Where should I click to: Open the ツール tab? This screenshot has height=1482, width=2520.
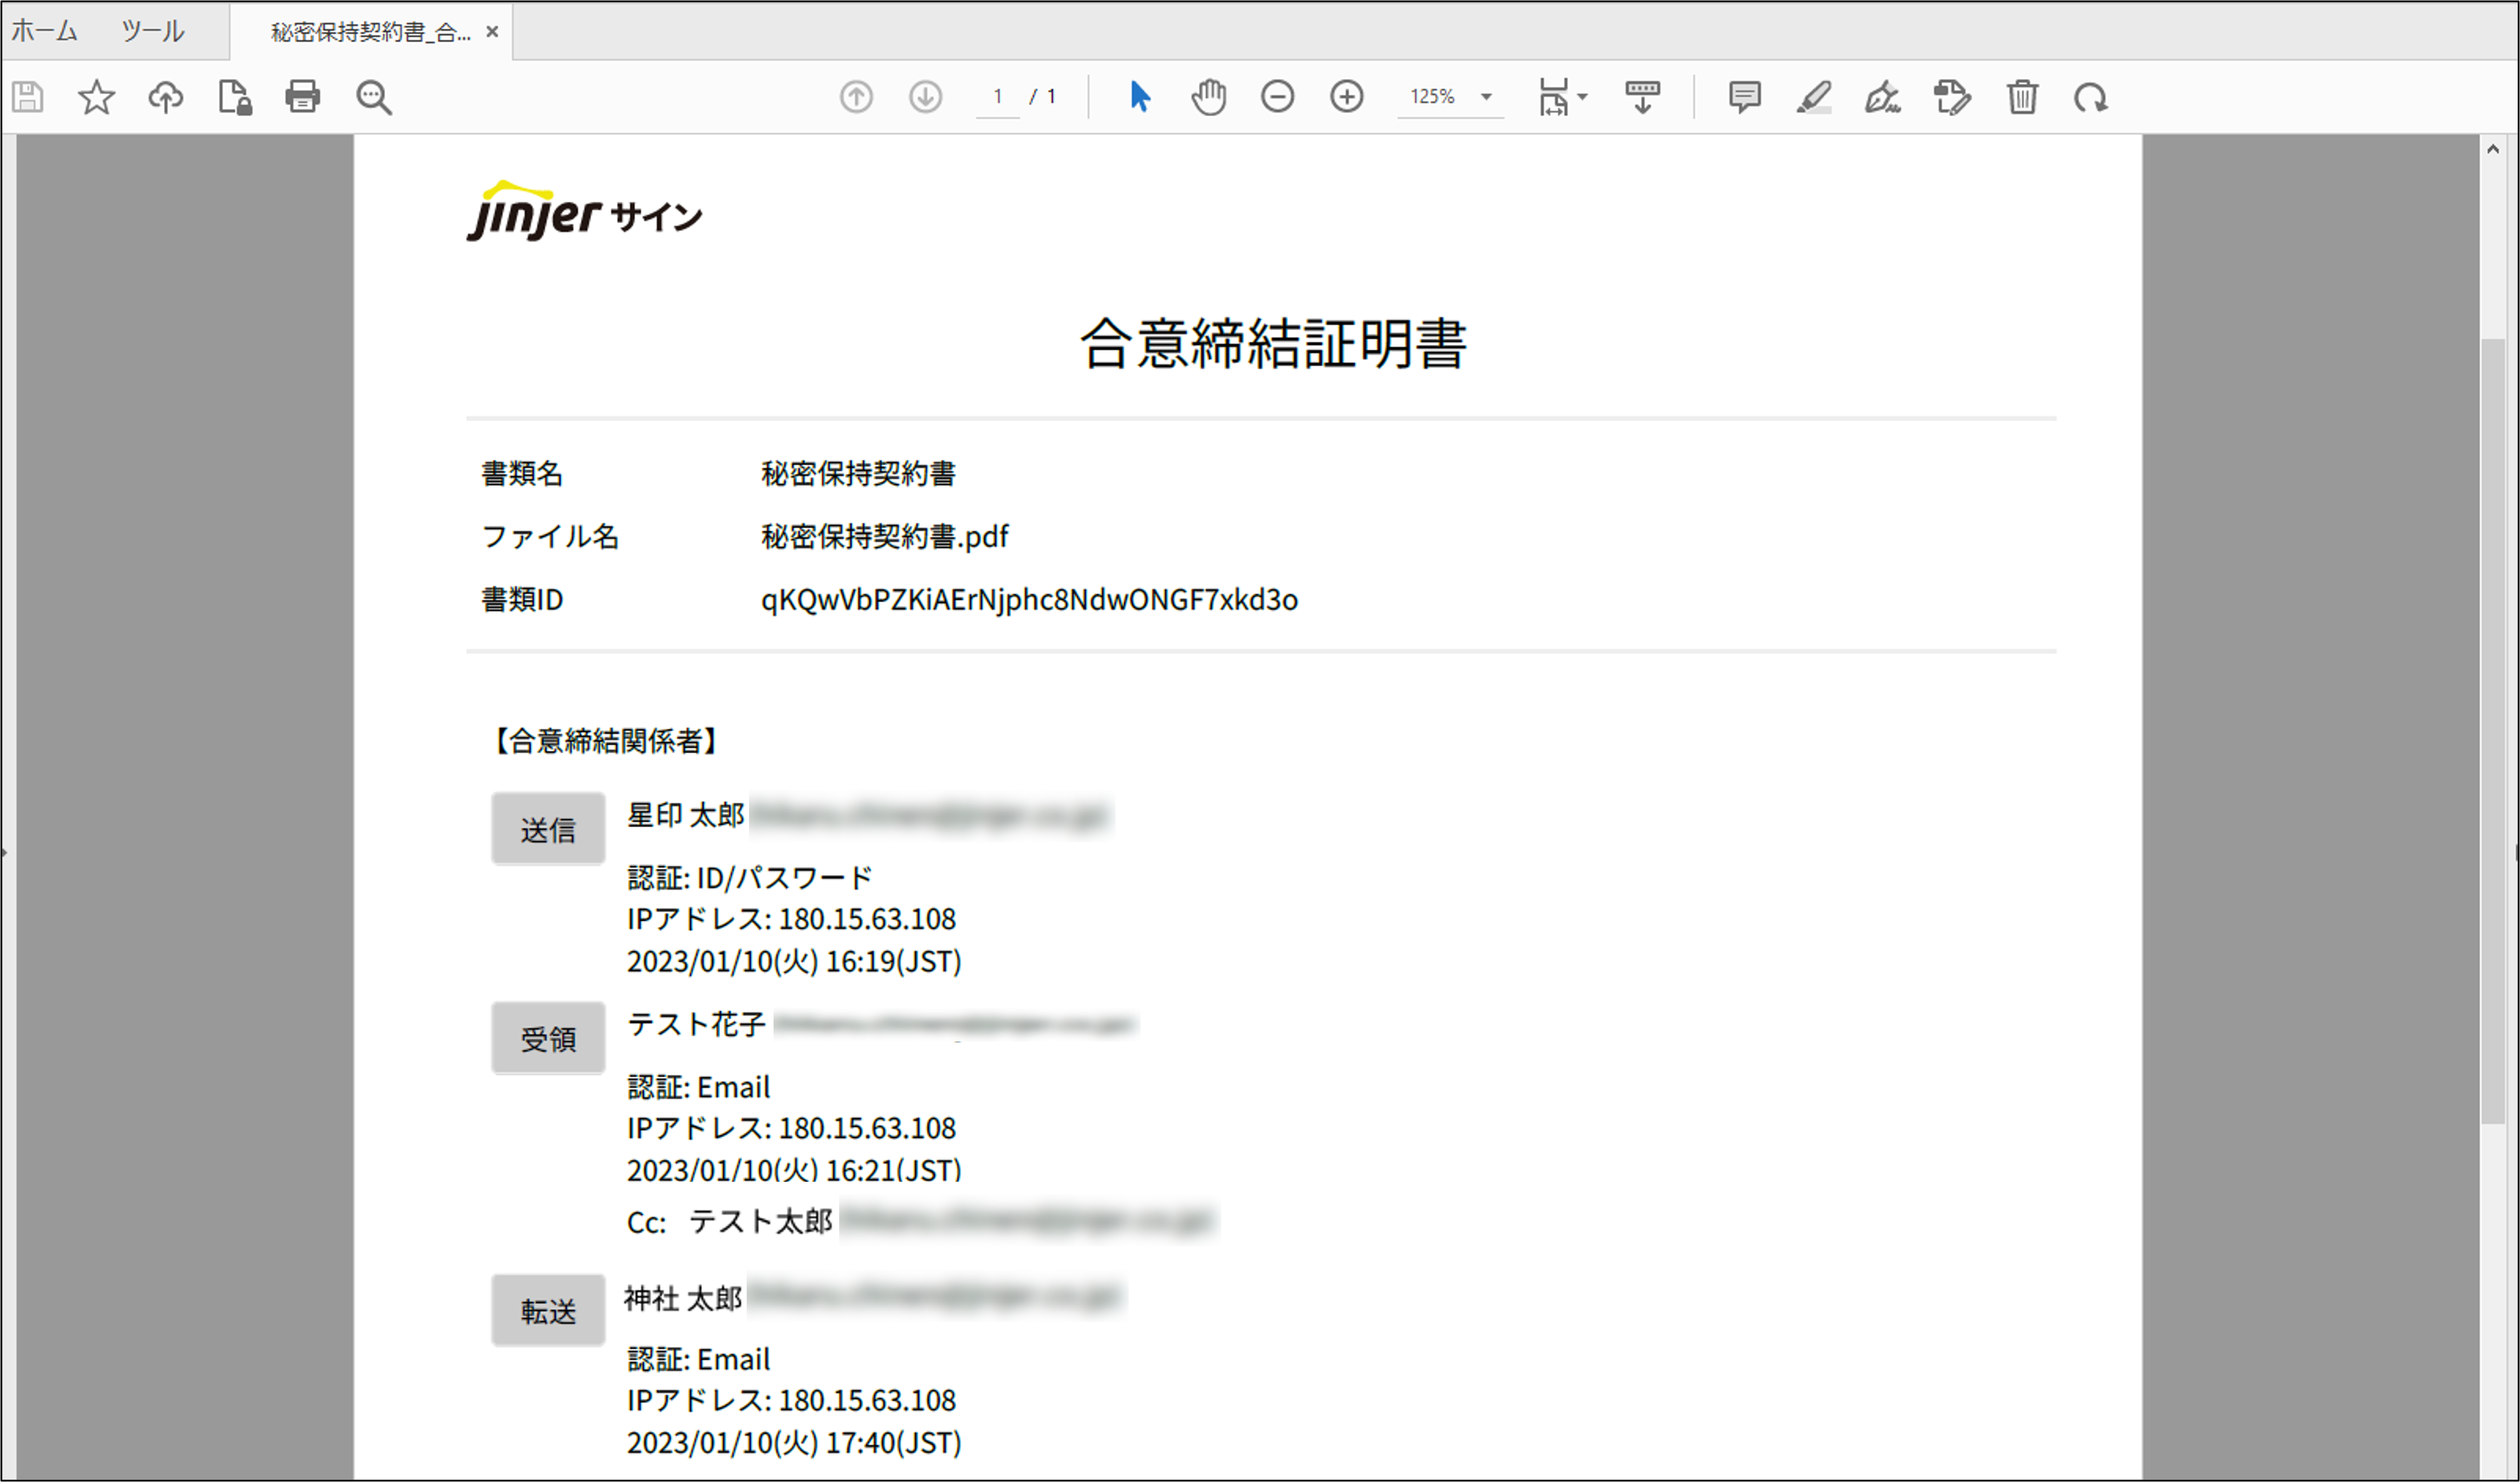click(x=152, y=31)
